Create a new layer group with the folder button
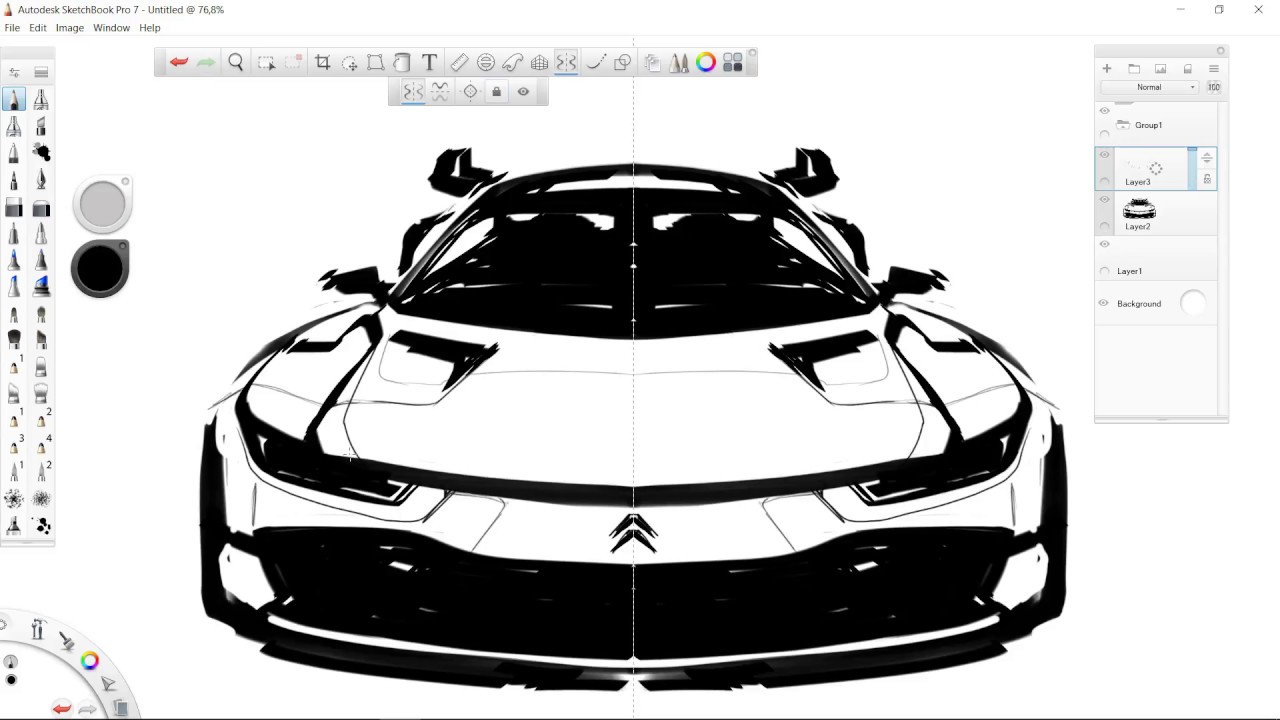Screen dimensions: 1280x720 pos(1133,68)
